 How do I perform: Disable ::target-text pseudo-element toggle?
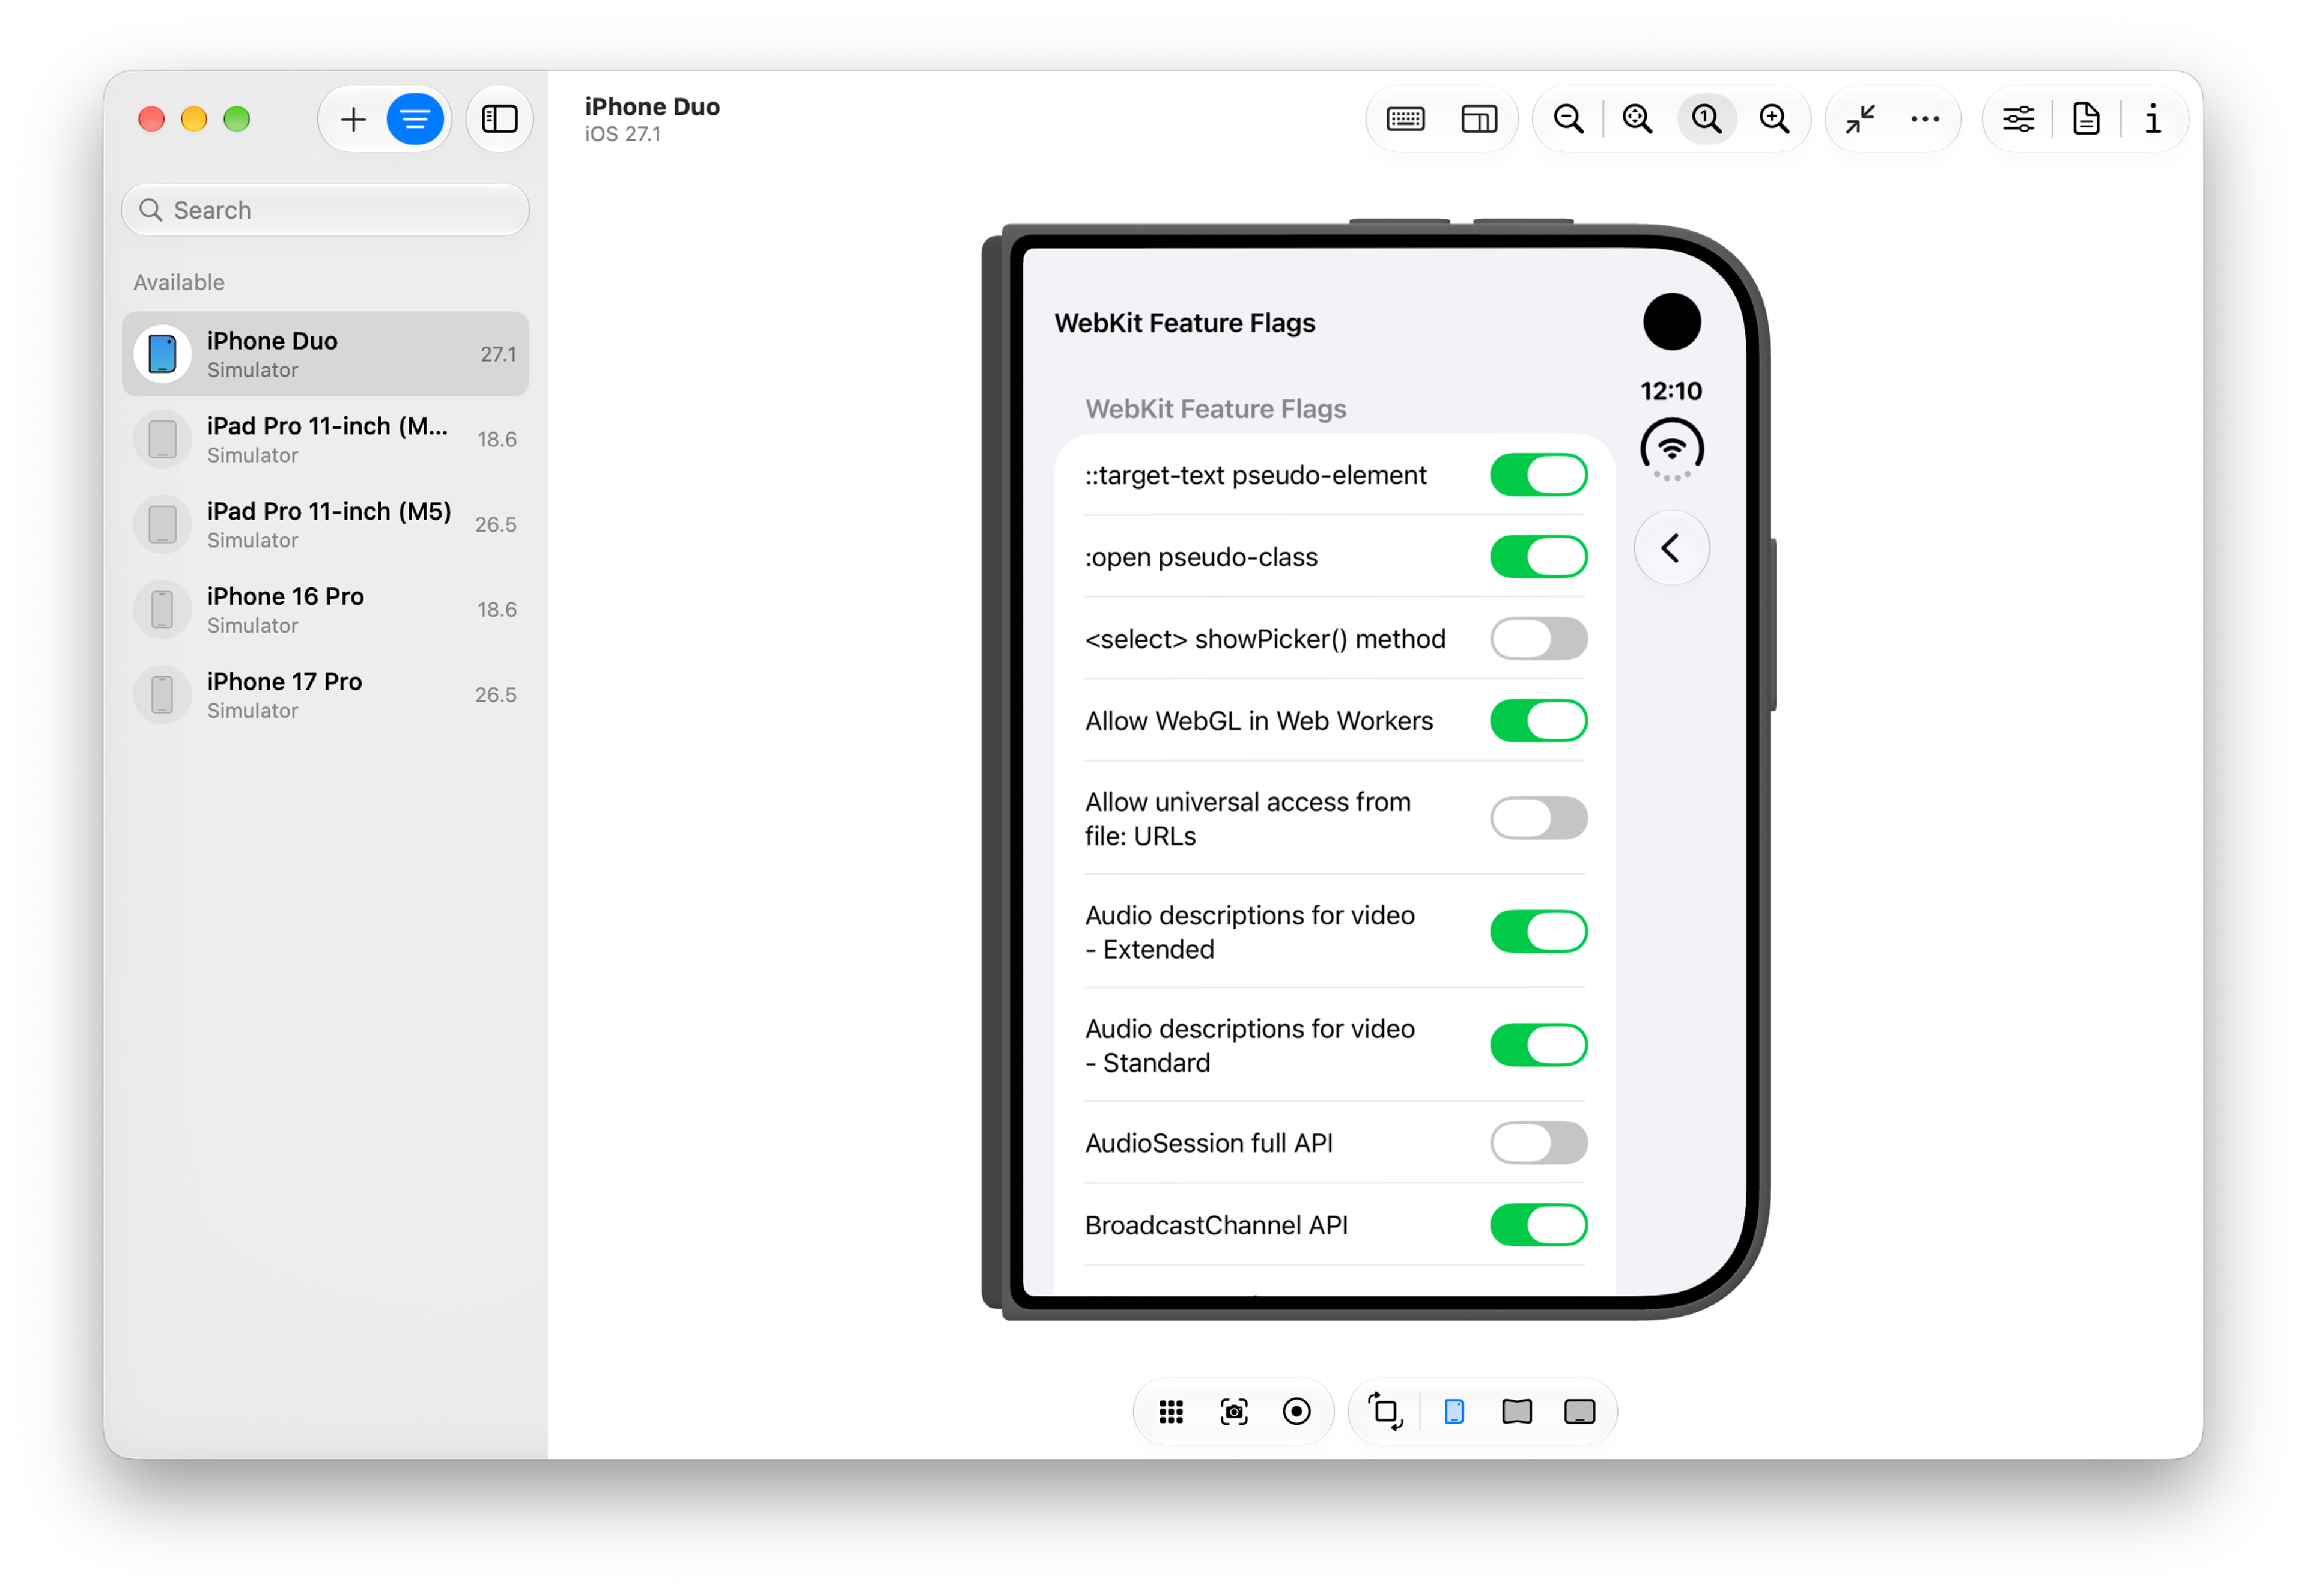tap(1538, 475)
